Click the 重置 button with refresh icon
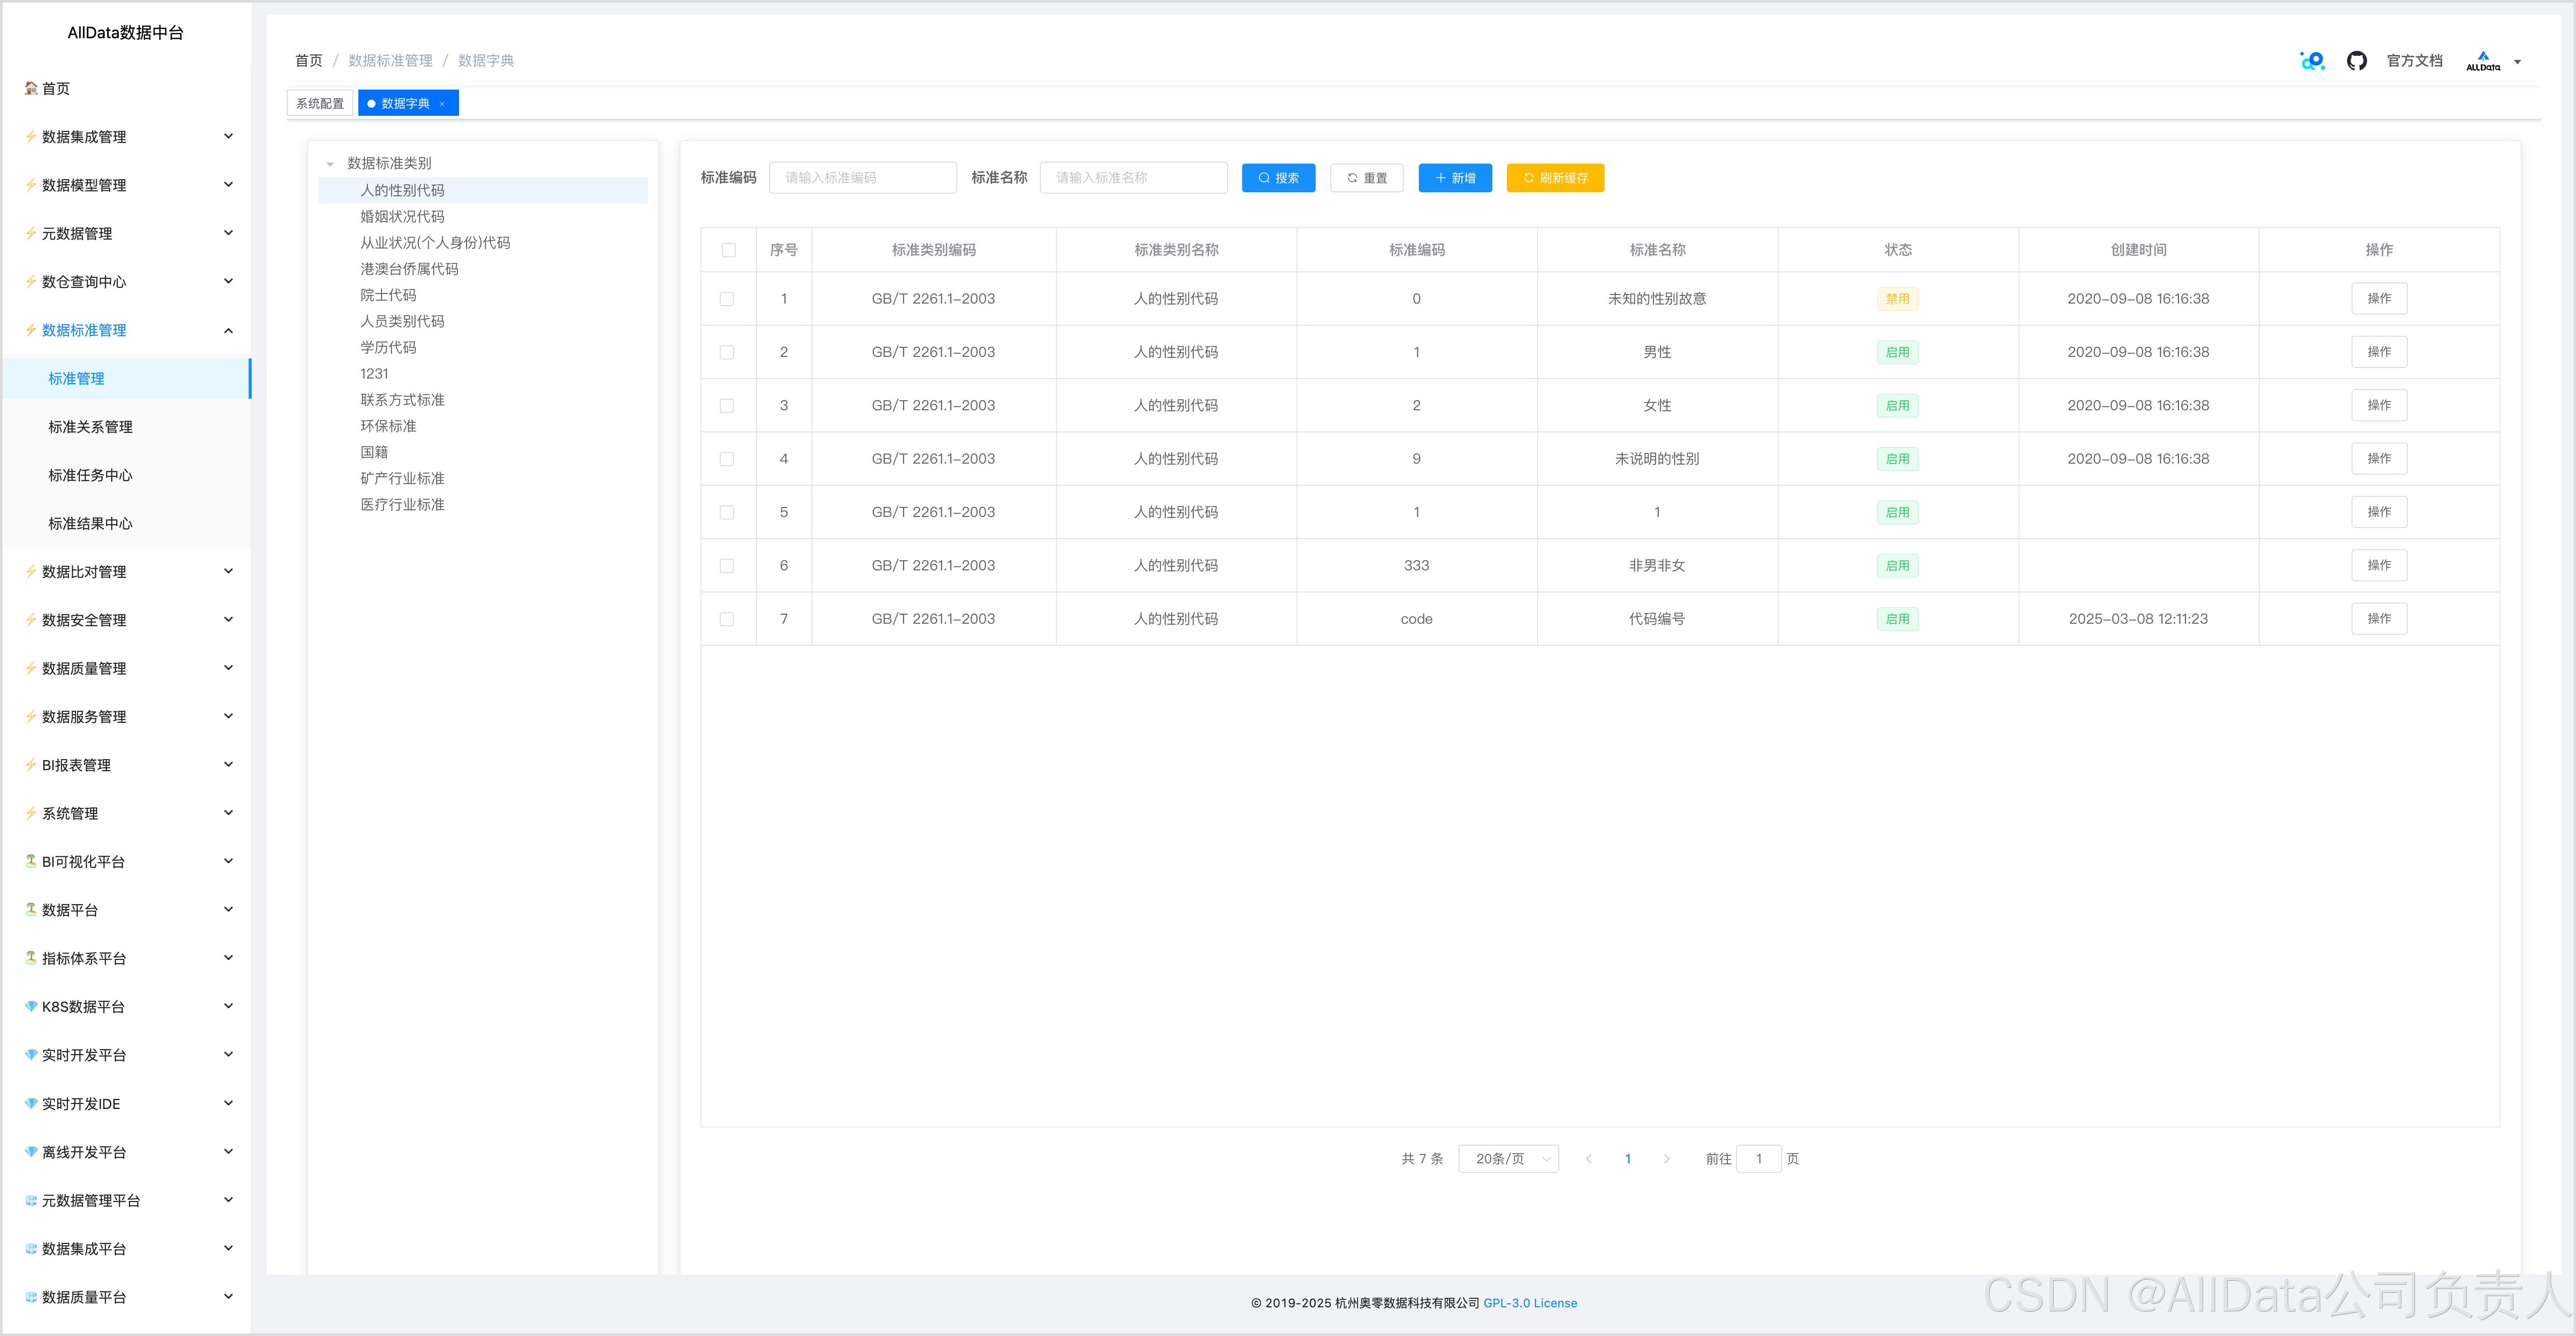Viewport: 2576px width, 1336px height. (x=1366, y=178)
